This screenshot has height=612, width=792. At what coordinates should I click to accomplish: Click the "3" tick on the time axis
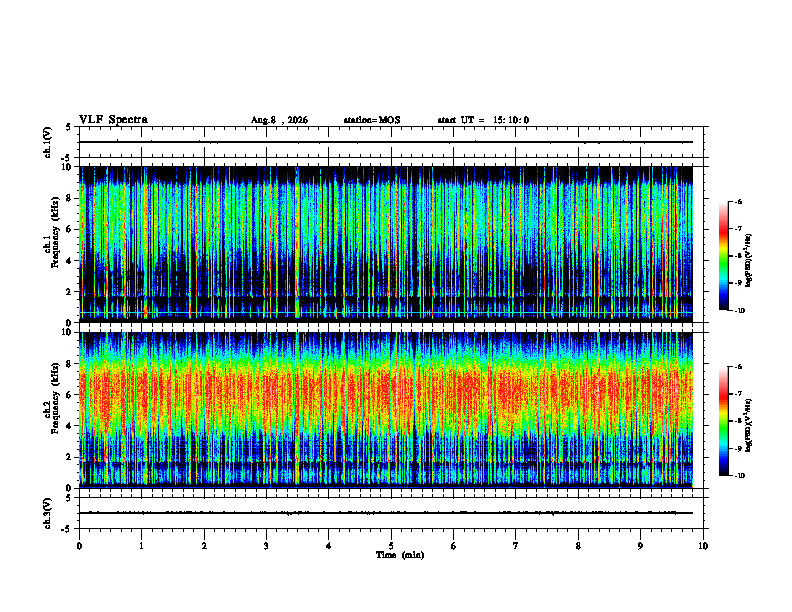coord(266,546)
